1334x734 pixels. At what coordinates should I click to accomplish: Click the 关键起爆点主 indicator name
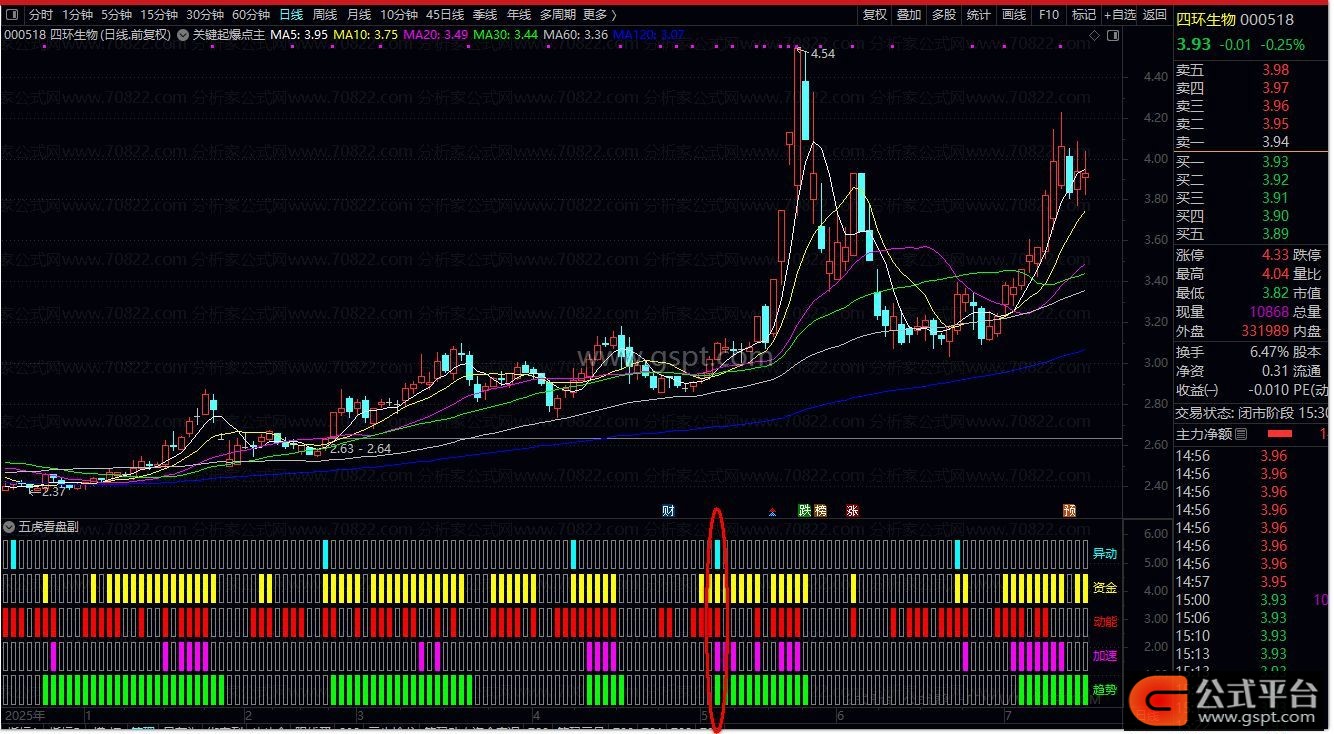[x=229, y=34]
